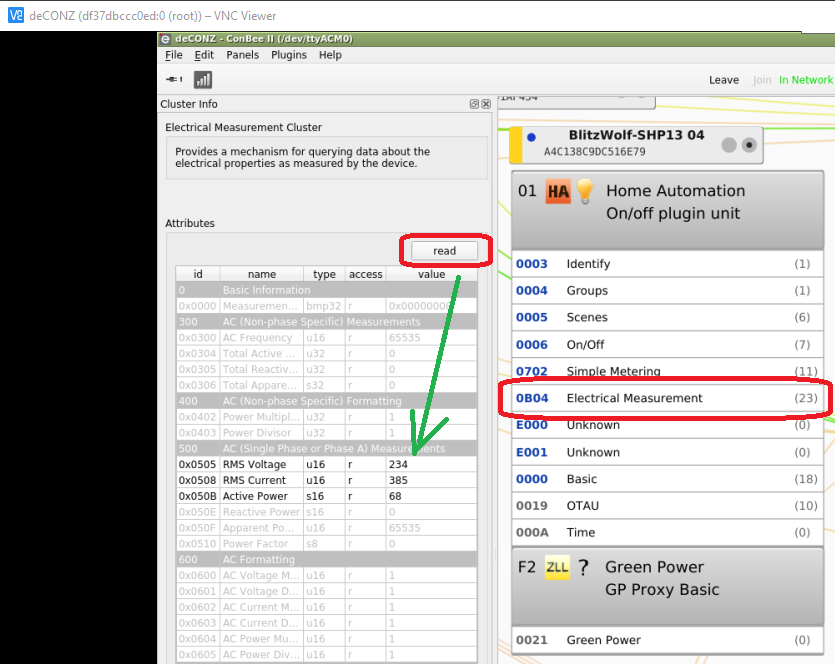Select the 0B04 Electrical Measurement cluster
This screenshot has height=664, width=835.
(x=667, y=398)
